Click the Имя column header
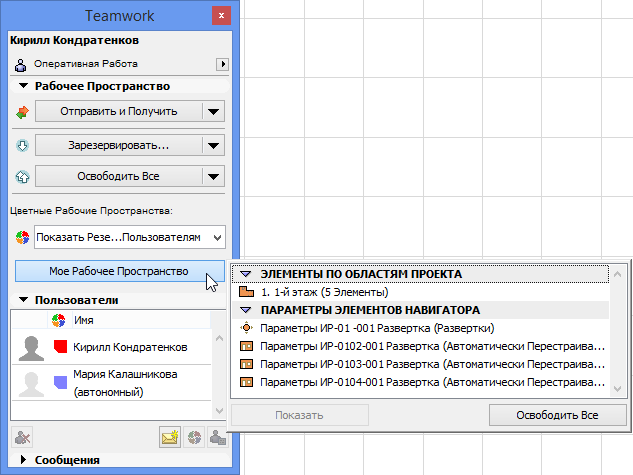The width and height of the screenshot is (633, 475). (141, 320)
